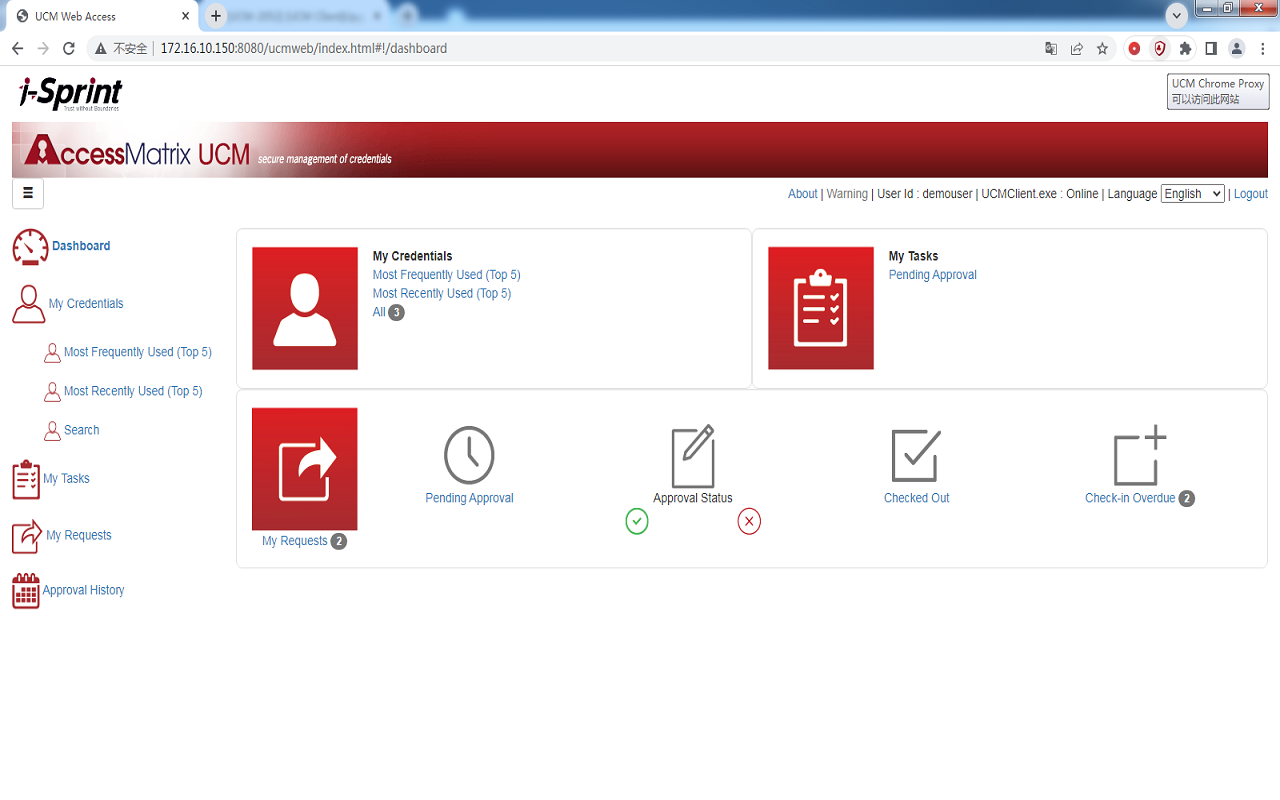Image resolution: width=1280 pixels, height=800 pixels.
Task: Click the red My Tasks clipboard tile
Action: click(x=821, y=308)
